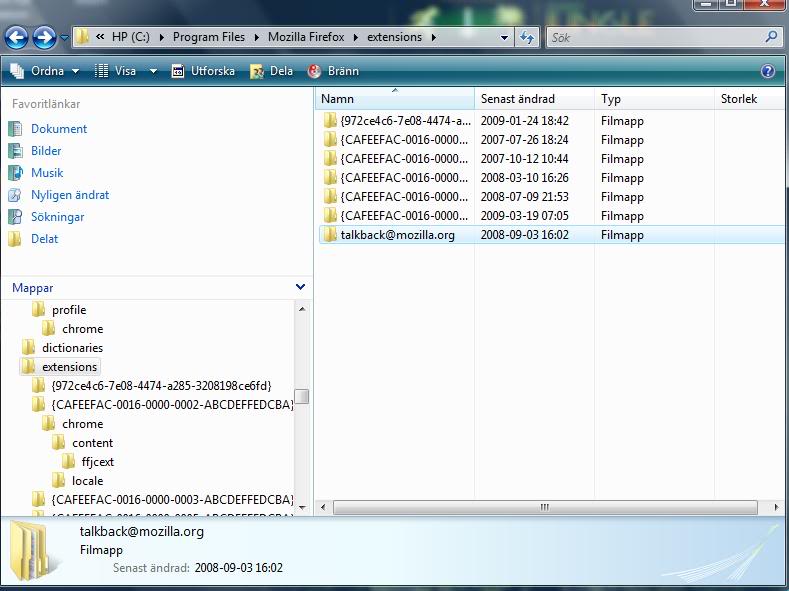Select ffjcext folder in the tree
The width and height of the screenshot is (789, 591).
tap(98, 462)
